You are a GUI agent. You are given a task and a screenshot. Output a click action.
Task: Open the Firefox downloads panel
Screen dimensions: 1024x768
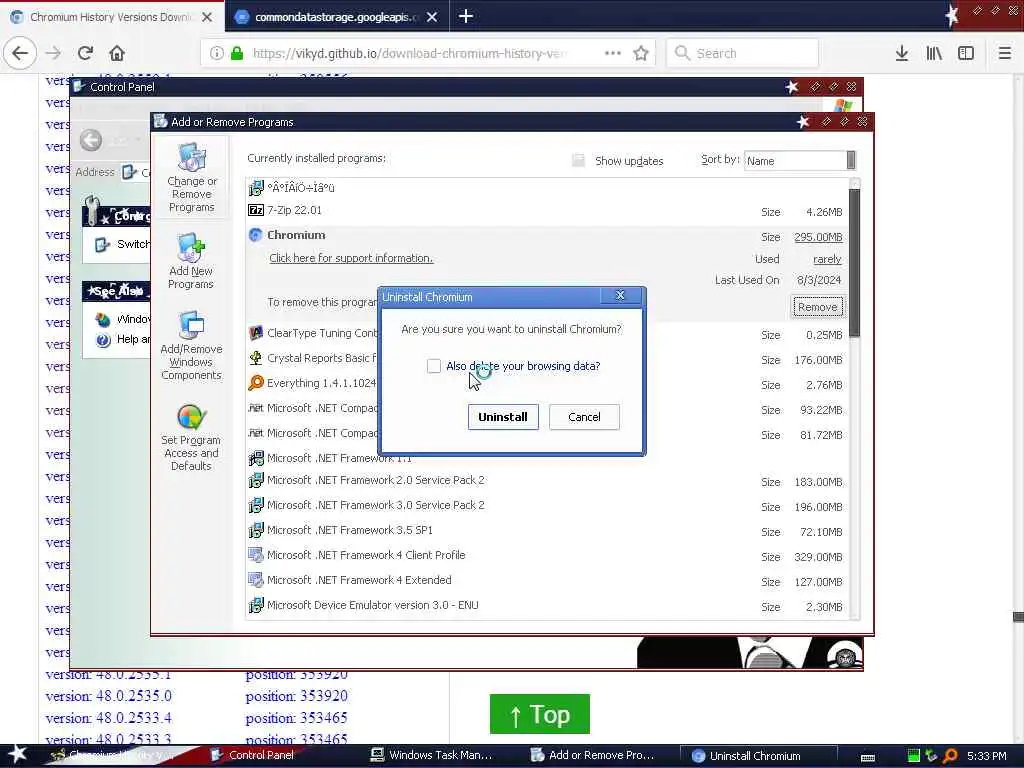tap(902, 53)
